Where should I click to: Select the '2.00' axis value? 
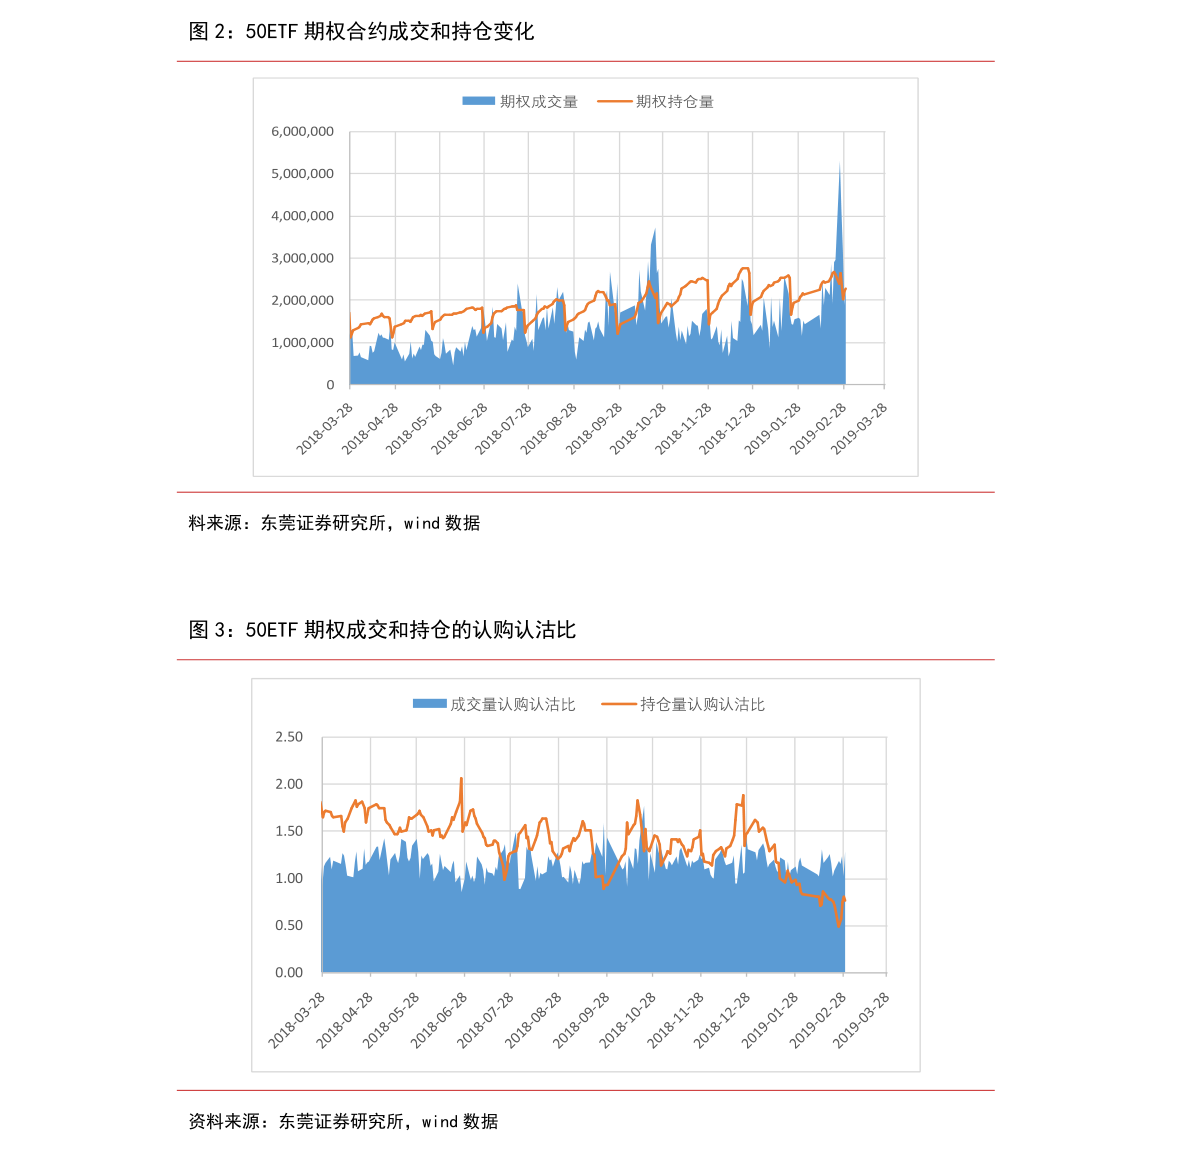(289, 784)
